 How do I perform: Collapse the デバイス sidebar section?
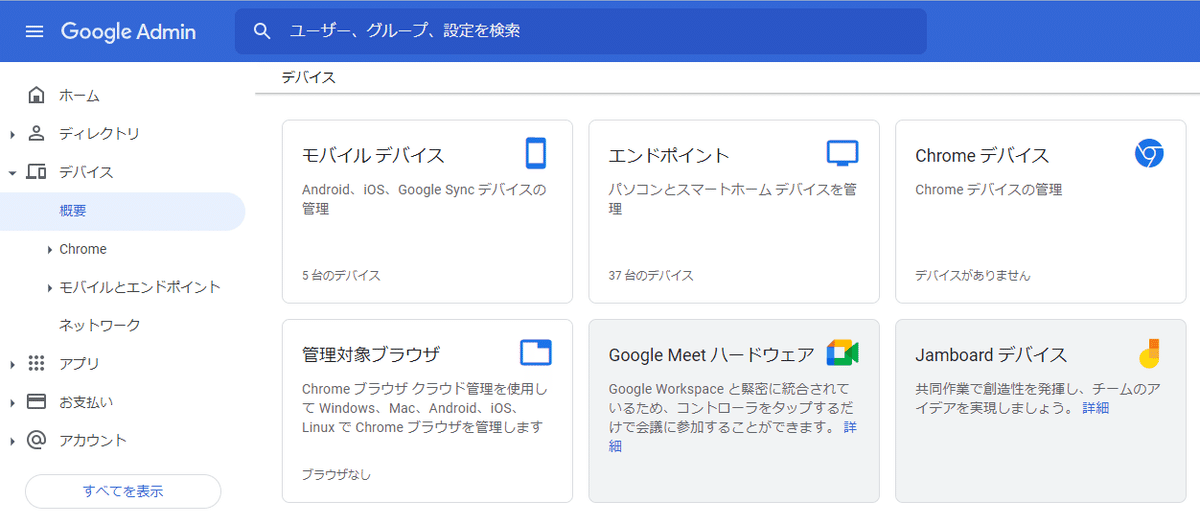coord(12,172)
